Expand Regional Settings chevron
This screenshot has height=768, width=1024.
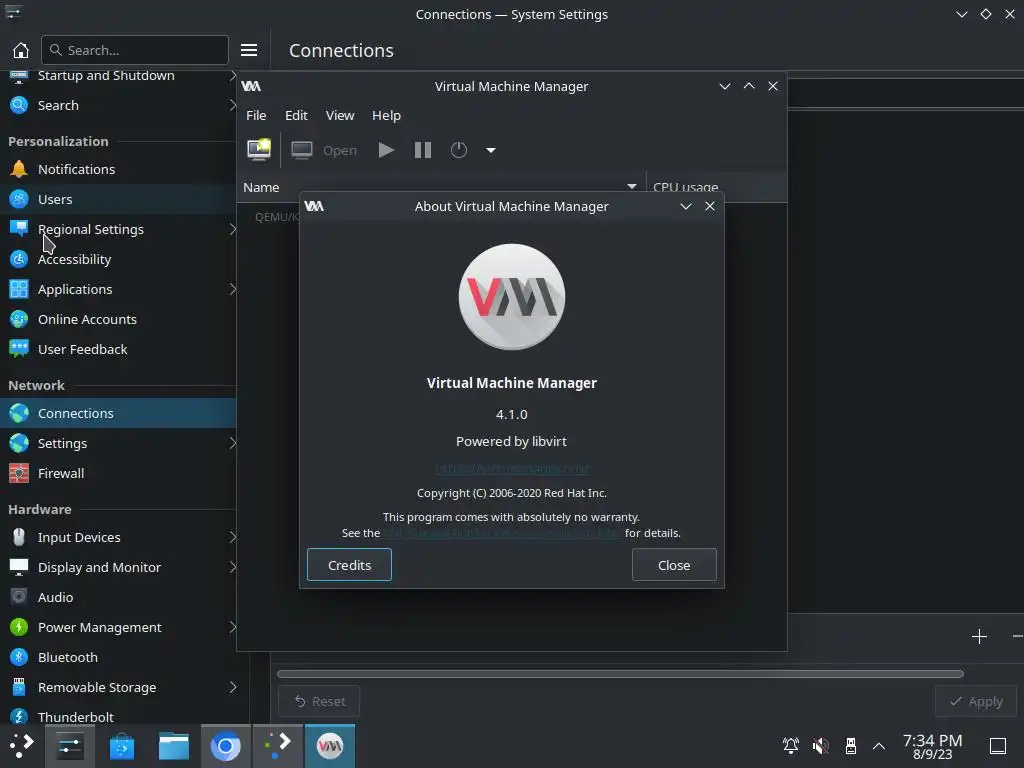tap(232, 229)
